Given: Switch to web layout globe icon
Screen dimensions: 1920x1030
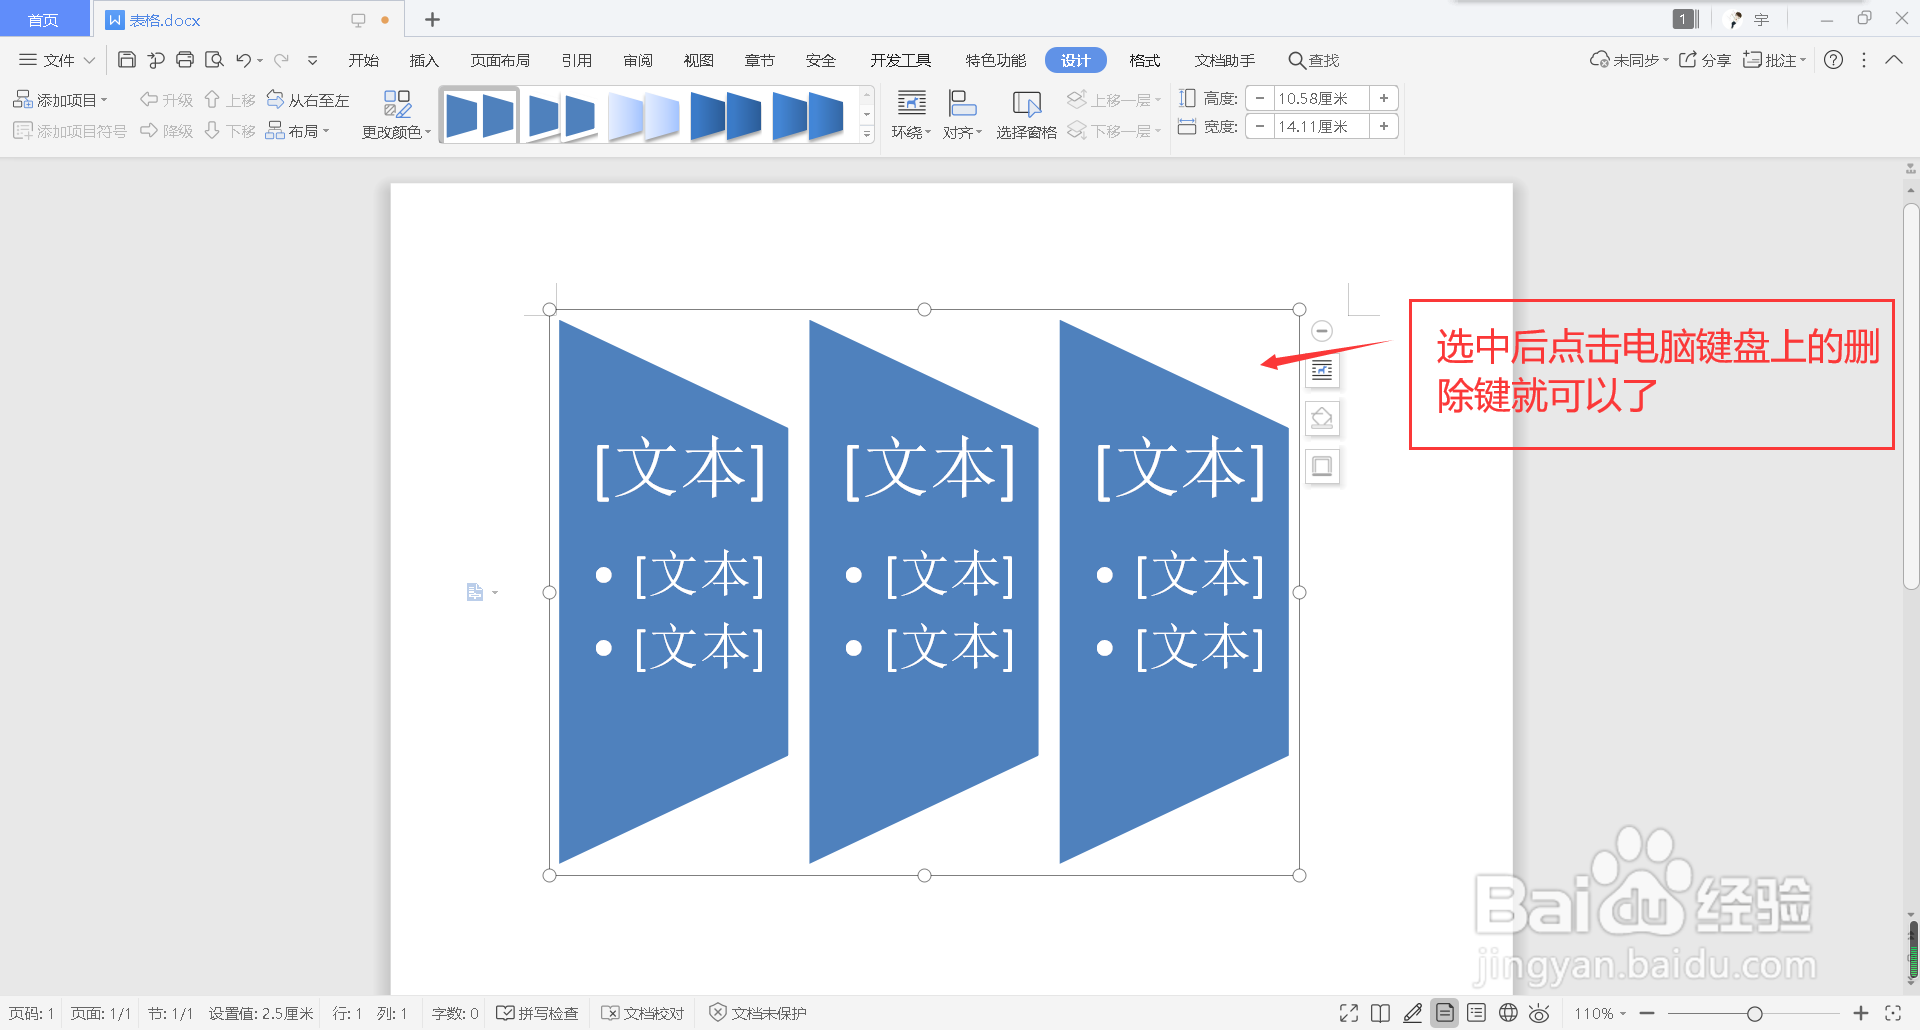Looking at the screenshot, I should tap(1508, 1013).
